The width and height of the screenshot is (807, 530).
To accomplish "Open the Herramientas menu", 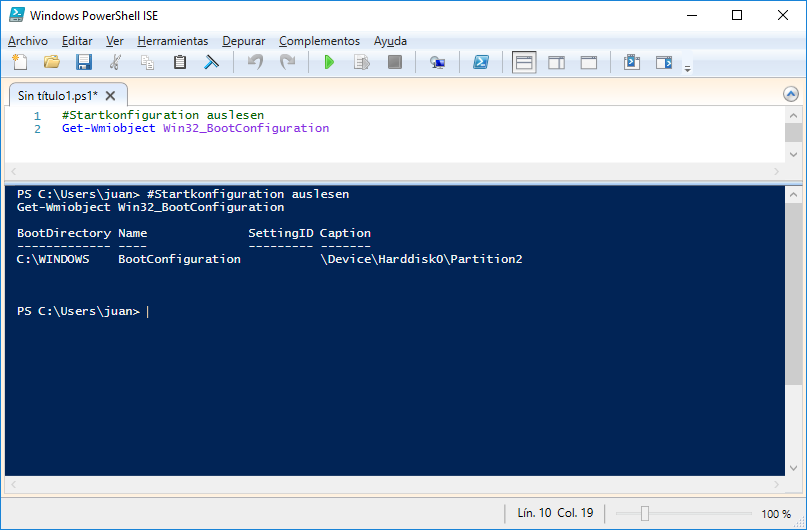I will [x=173, y=41].
